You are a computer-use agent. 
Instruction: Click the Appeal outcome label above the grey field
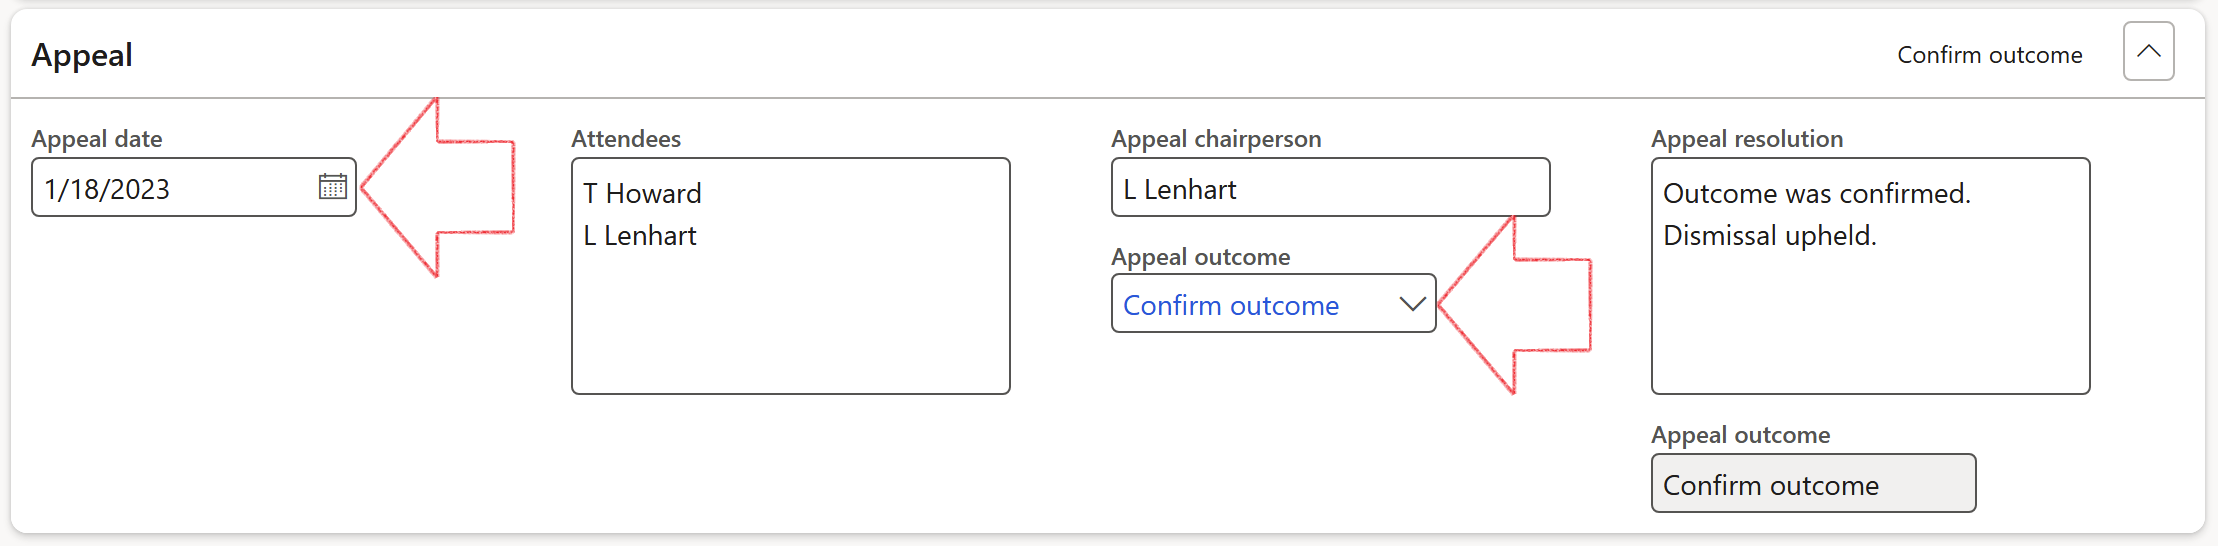[1740, 435]
